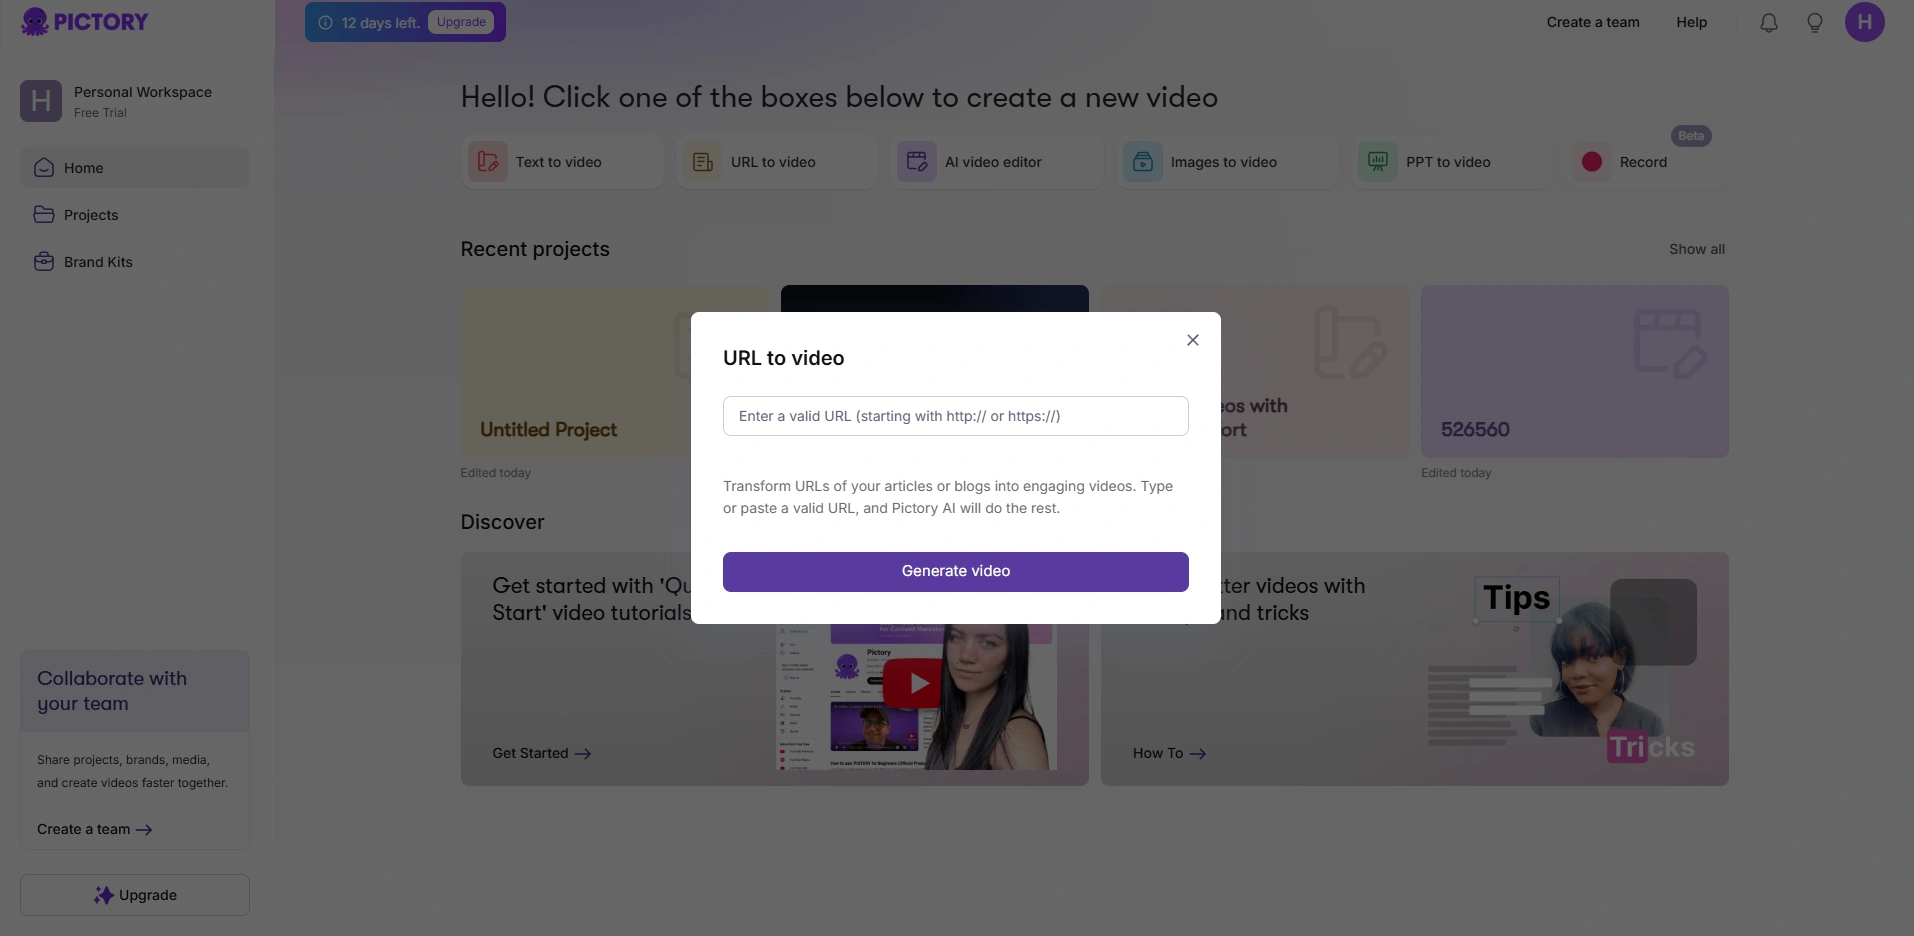This screenshot has height=936, width=1914.
Task: Select the Text to video icon
Action: click(487, 161)
